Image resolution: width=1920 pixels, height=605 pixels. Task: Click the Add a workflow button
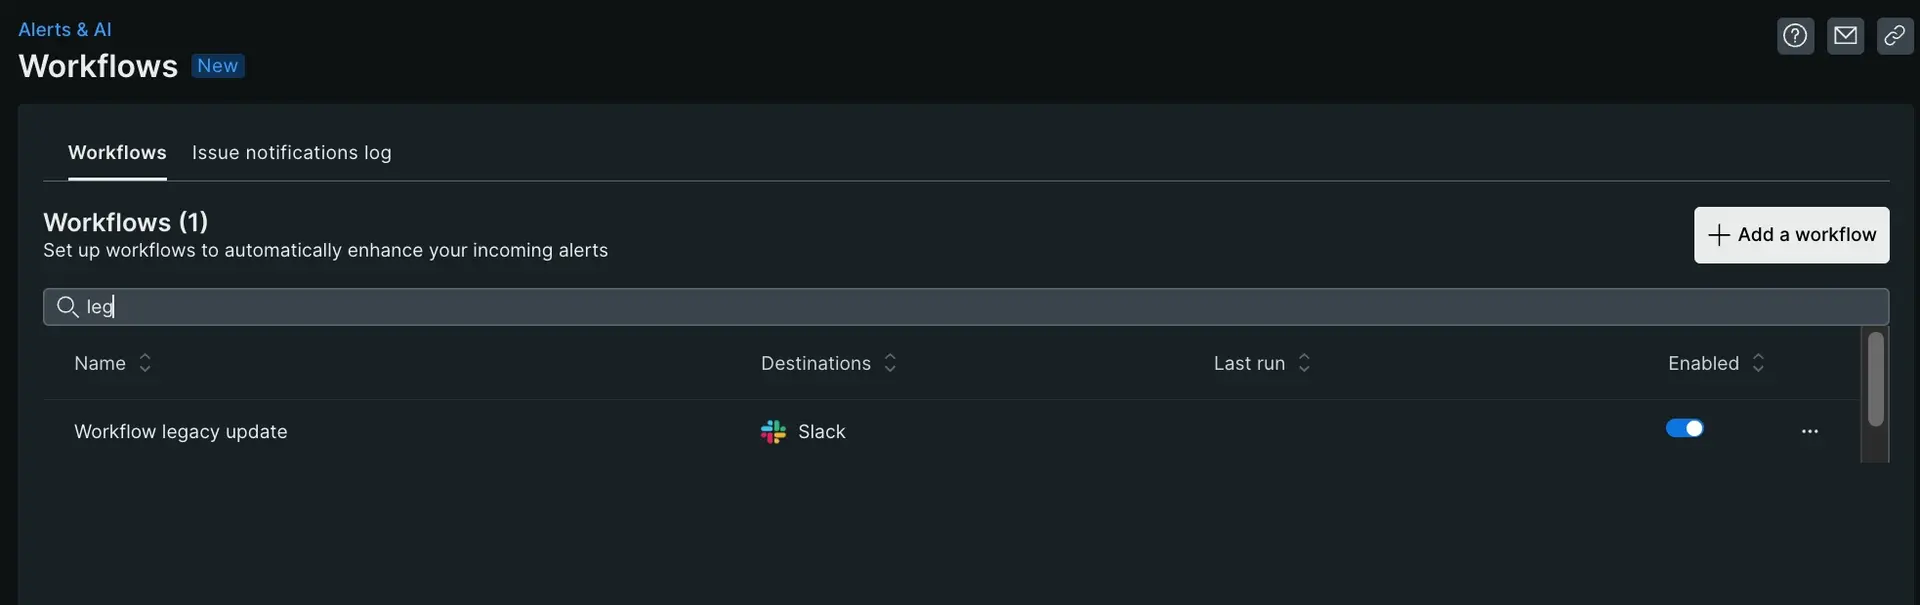tap(1791, 235)
